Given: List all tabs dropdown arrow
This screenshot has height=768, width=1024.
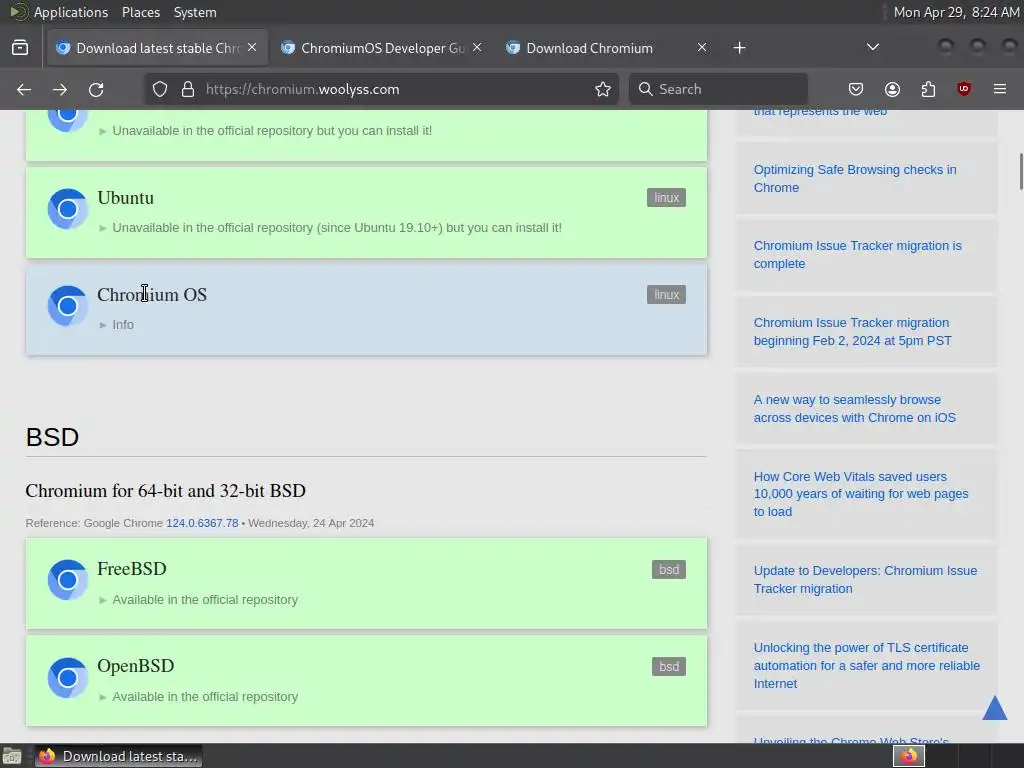Looking at the screenshot, I should 872,47.
